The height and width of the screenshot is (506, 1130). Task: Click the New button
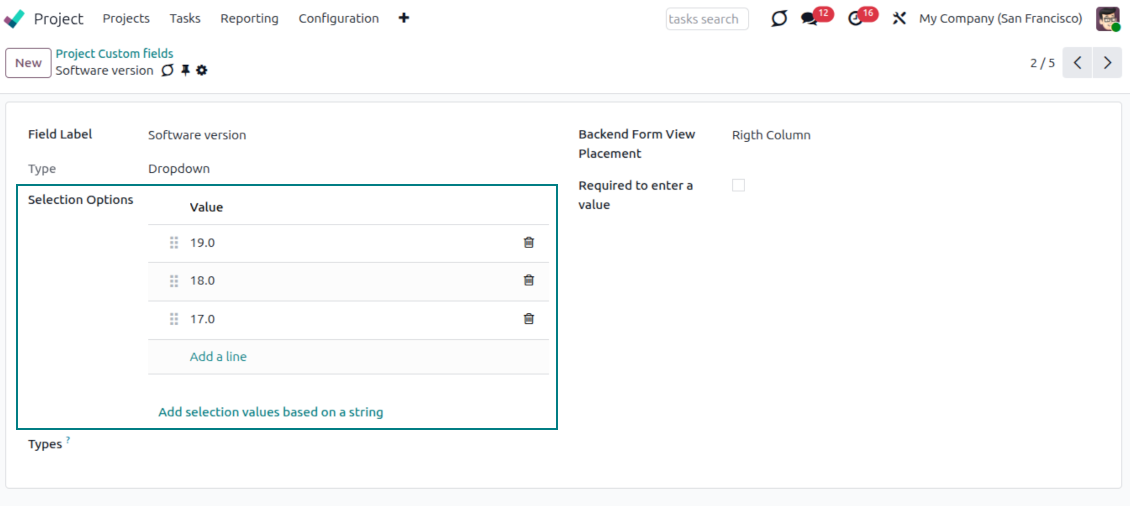point(28,63)
